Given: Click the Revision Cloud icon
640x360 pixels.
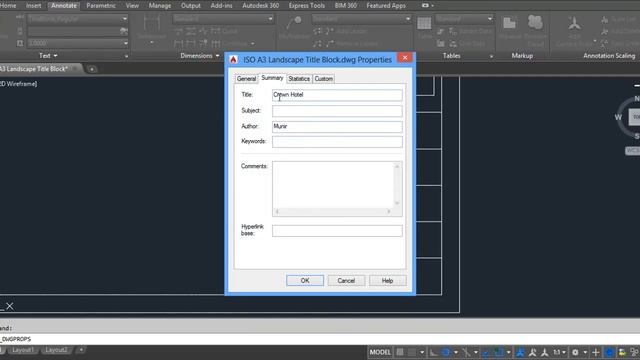Looking at the screenshot, I should (x=535, y=22).
